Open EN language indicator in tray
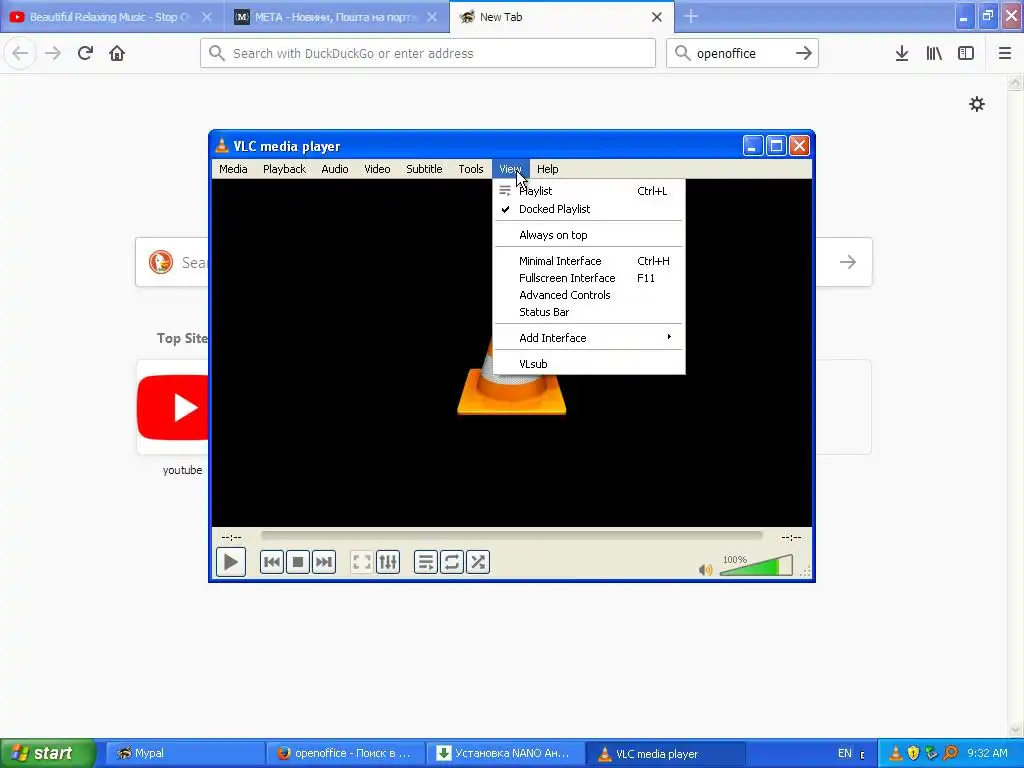1024x768 pixels. (845, 753)
